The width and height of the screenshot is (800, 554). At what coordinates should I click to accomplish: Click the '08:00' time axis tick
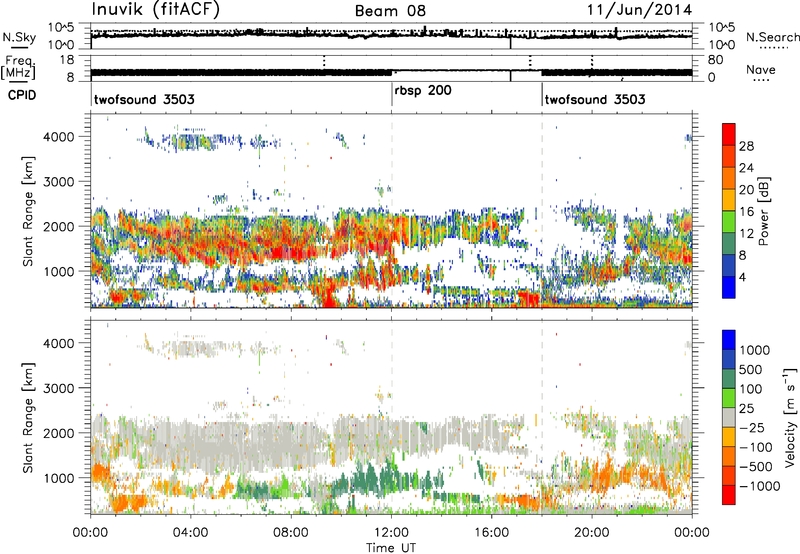[x=291, y=533]
